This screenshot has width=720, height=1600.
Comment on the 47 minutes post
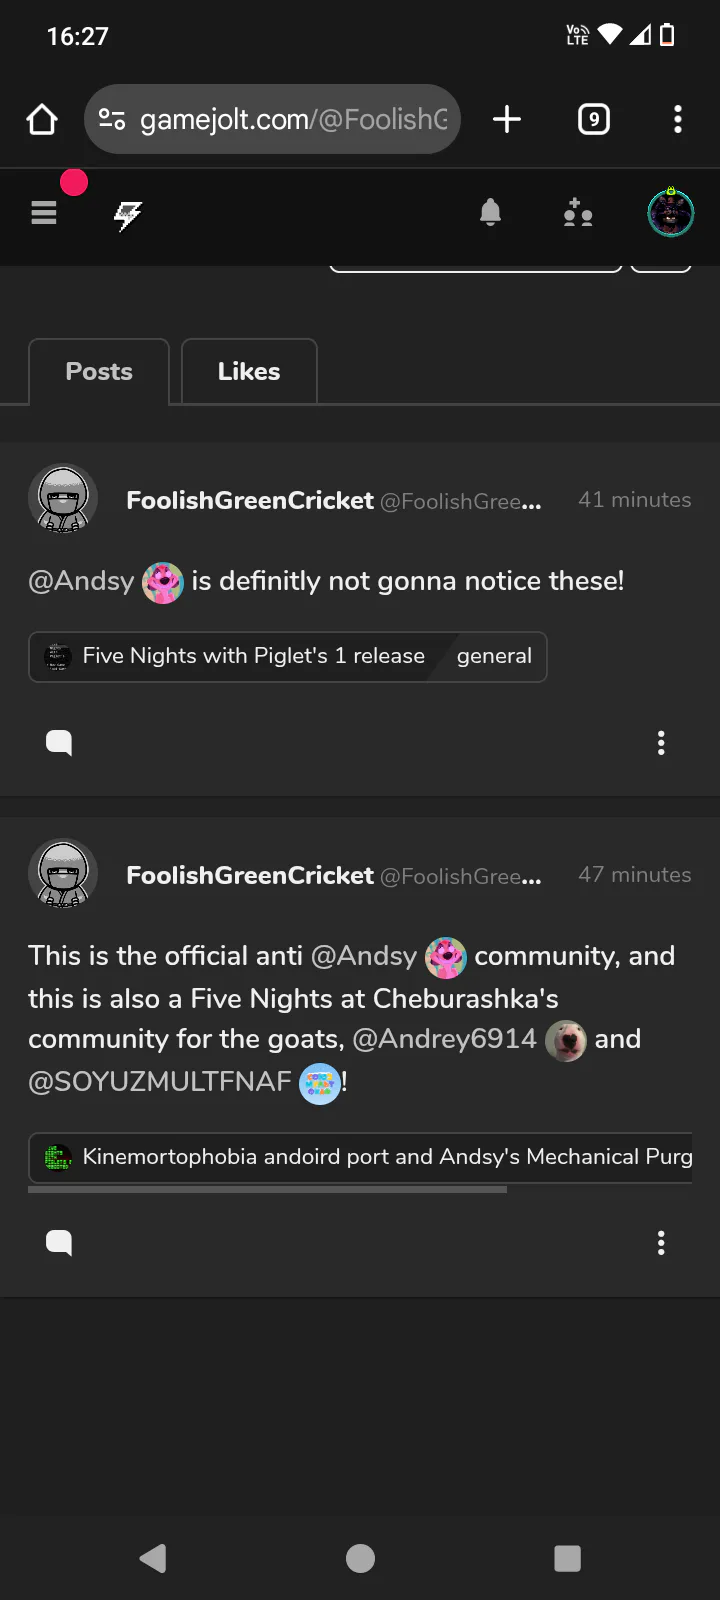[x=59, y=1242]
